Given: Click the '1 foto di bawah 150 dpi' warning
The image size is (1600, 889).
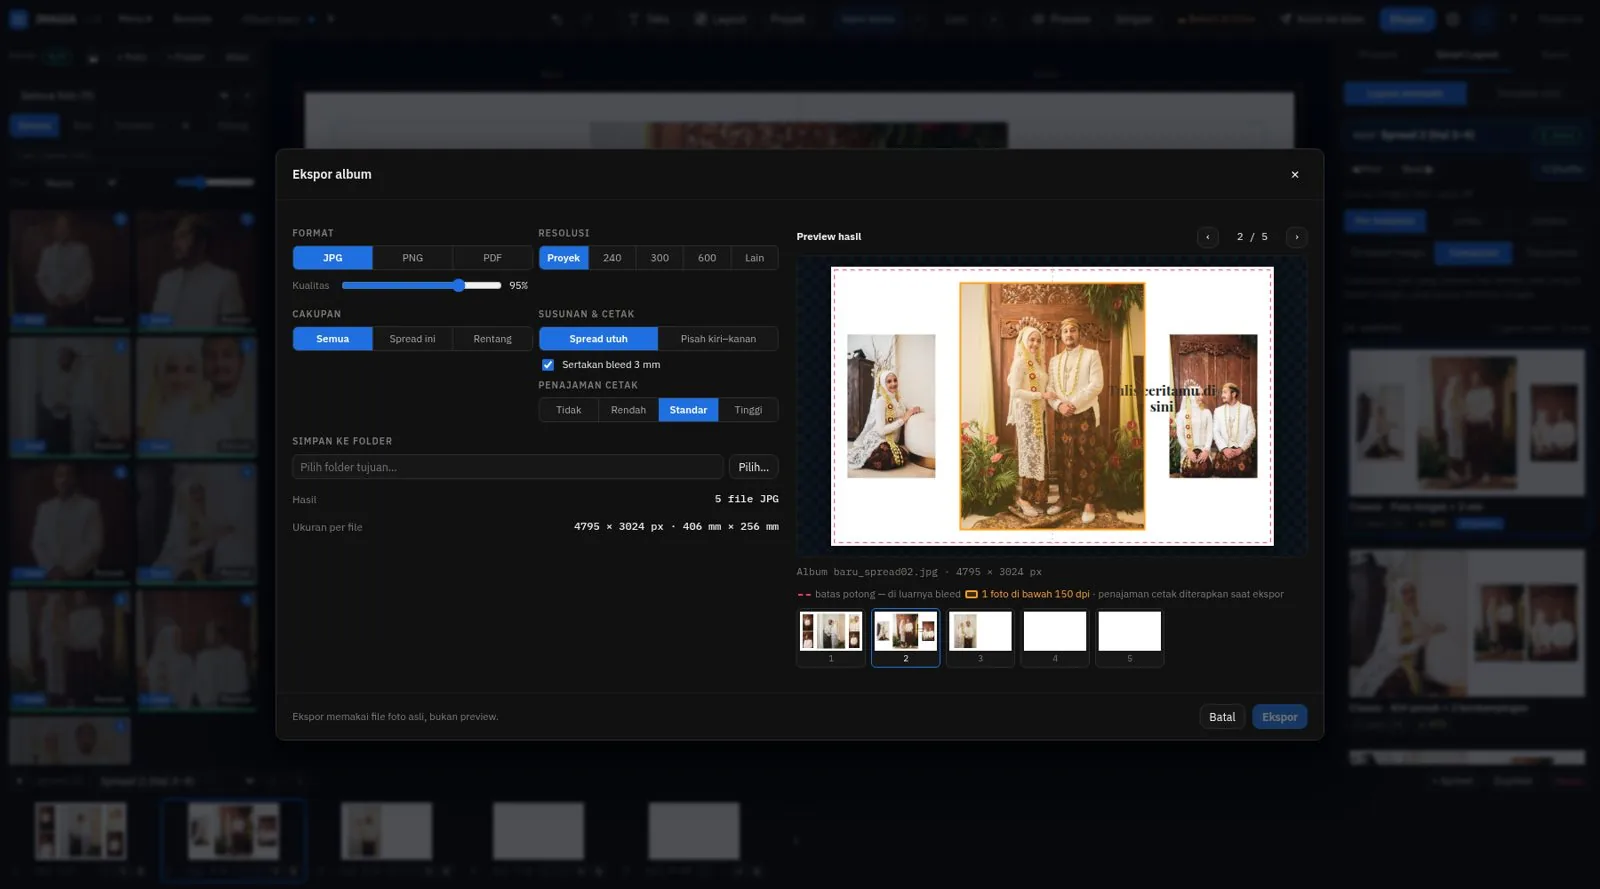Looking at the screenshot, I should 1028,594.
